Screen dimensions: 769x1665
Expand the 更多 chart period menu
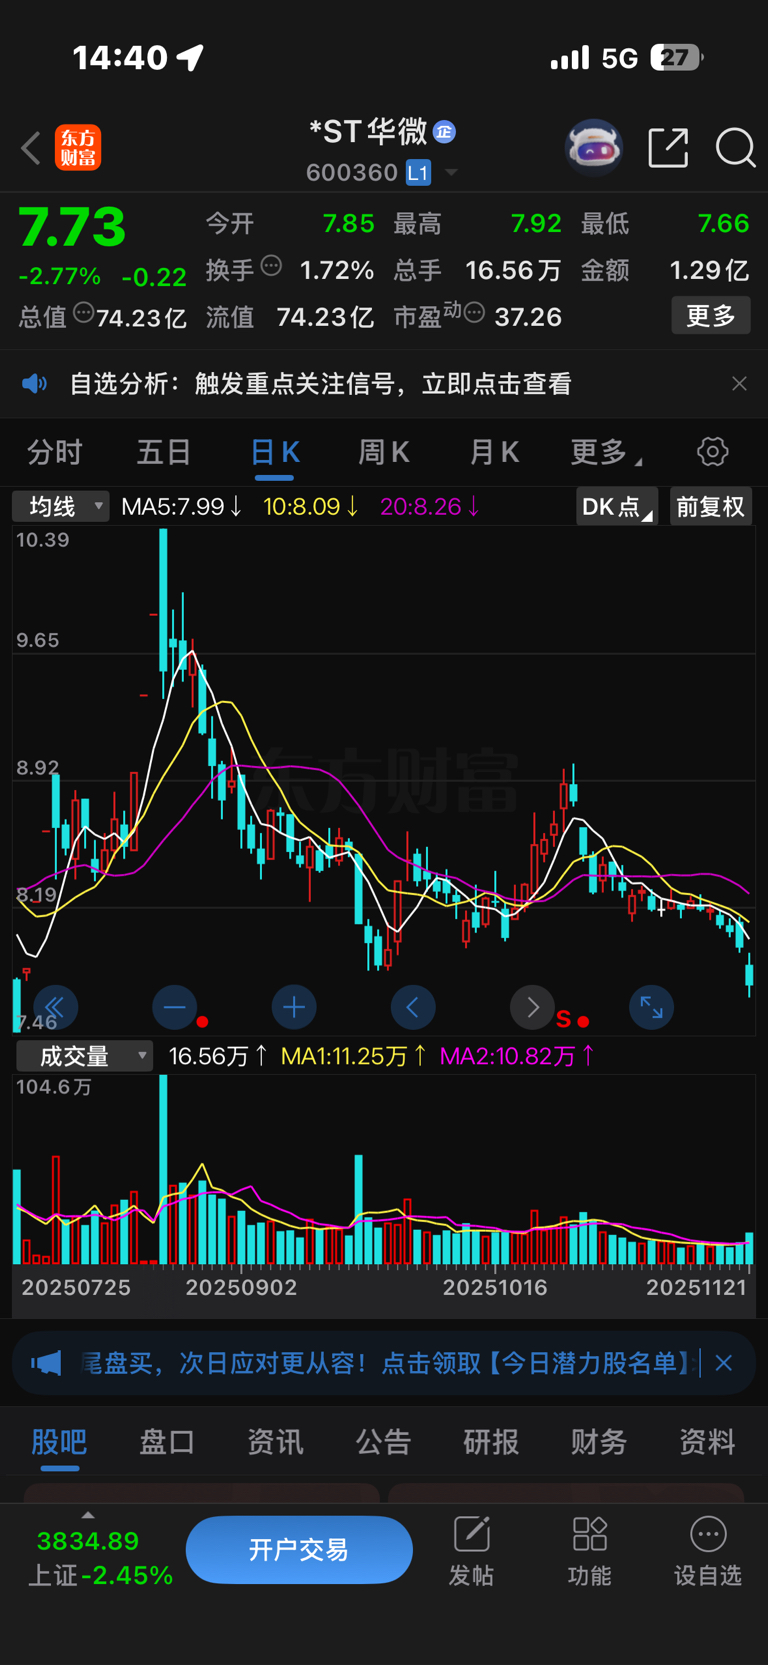[x=605, y=453]
